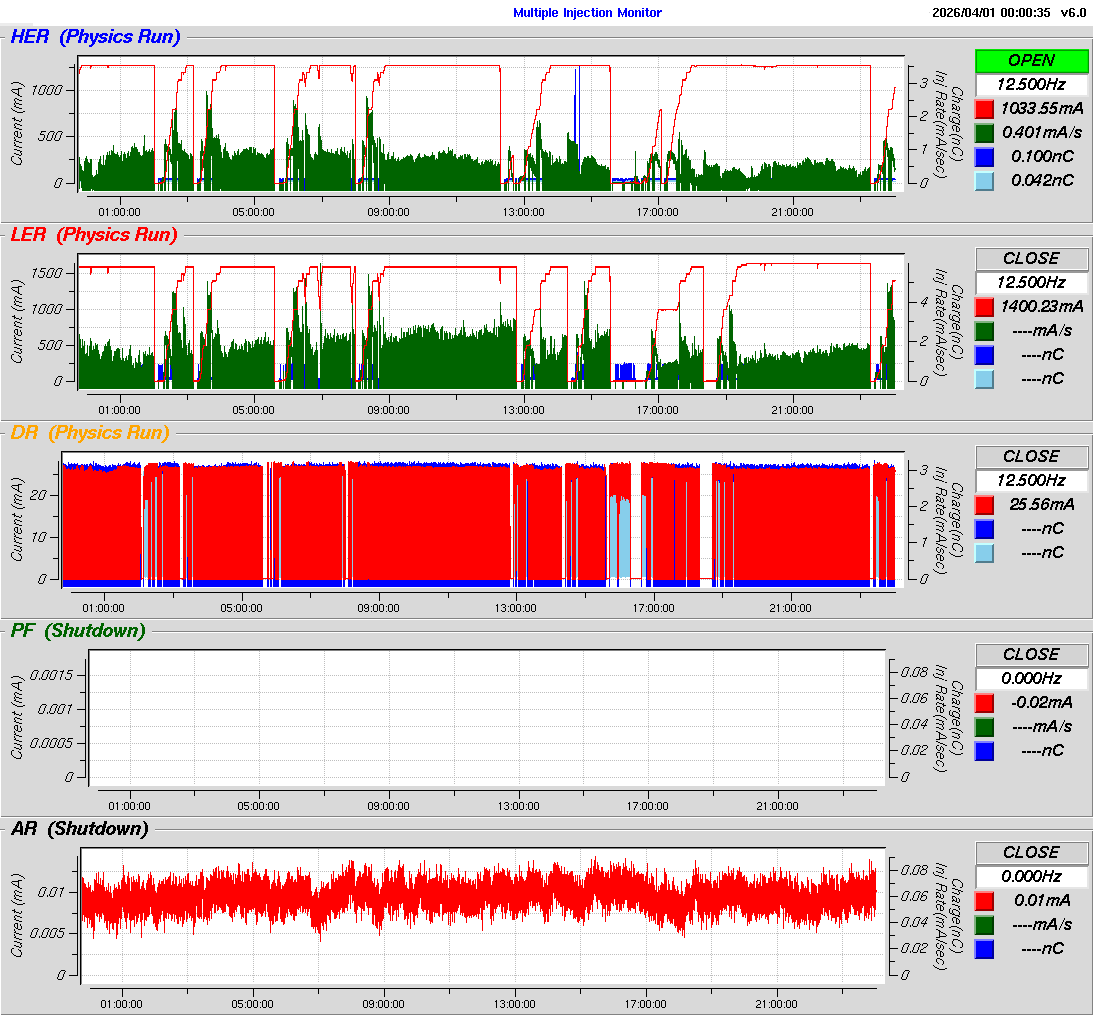Toggle the CLOSE status in AR panel
The width and height of the screenshot is (1093, 1015).
point(1031,852)
